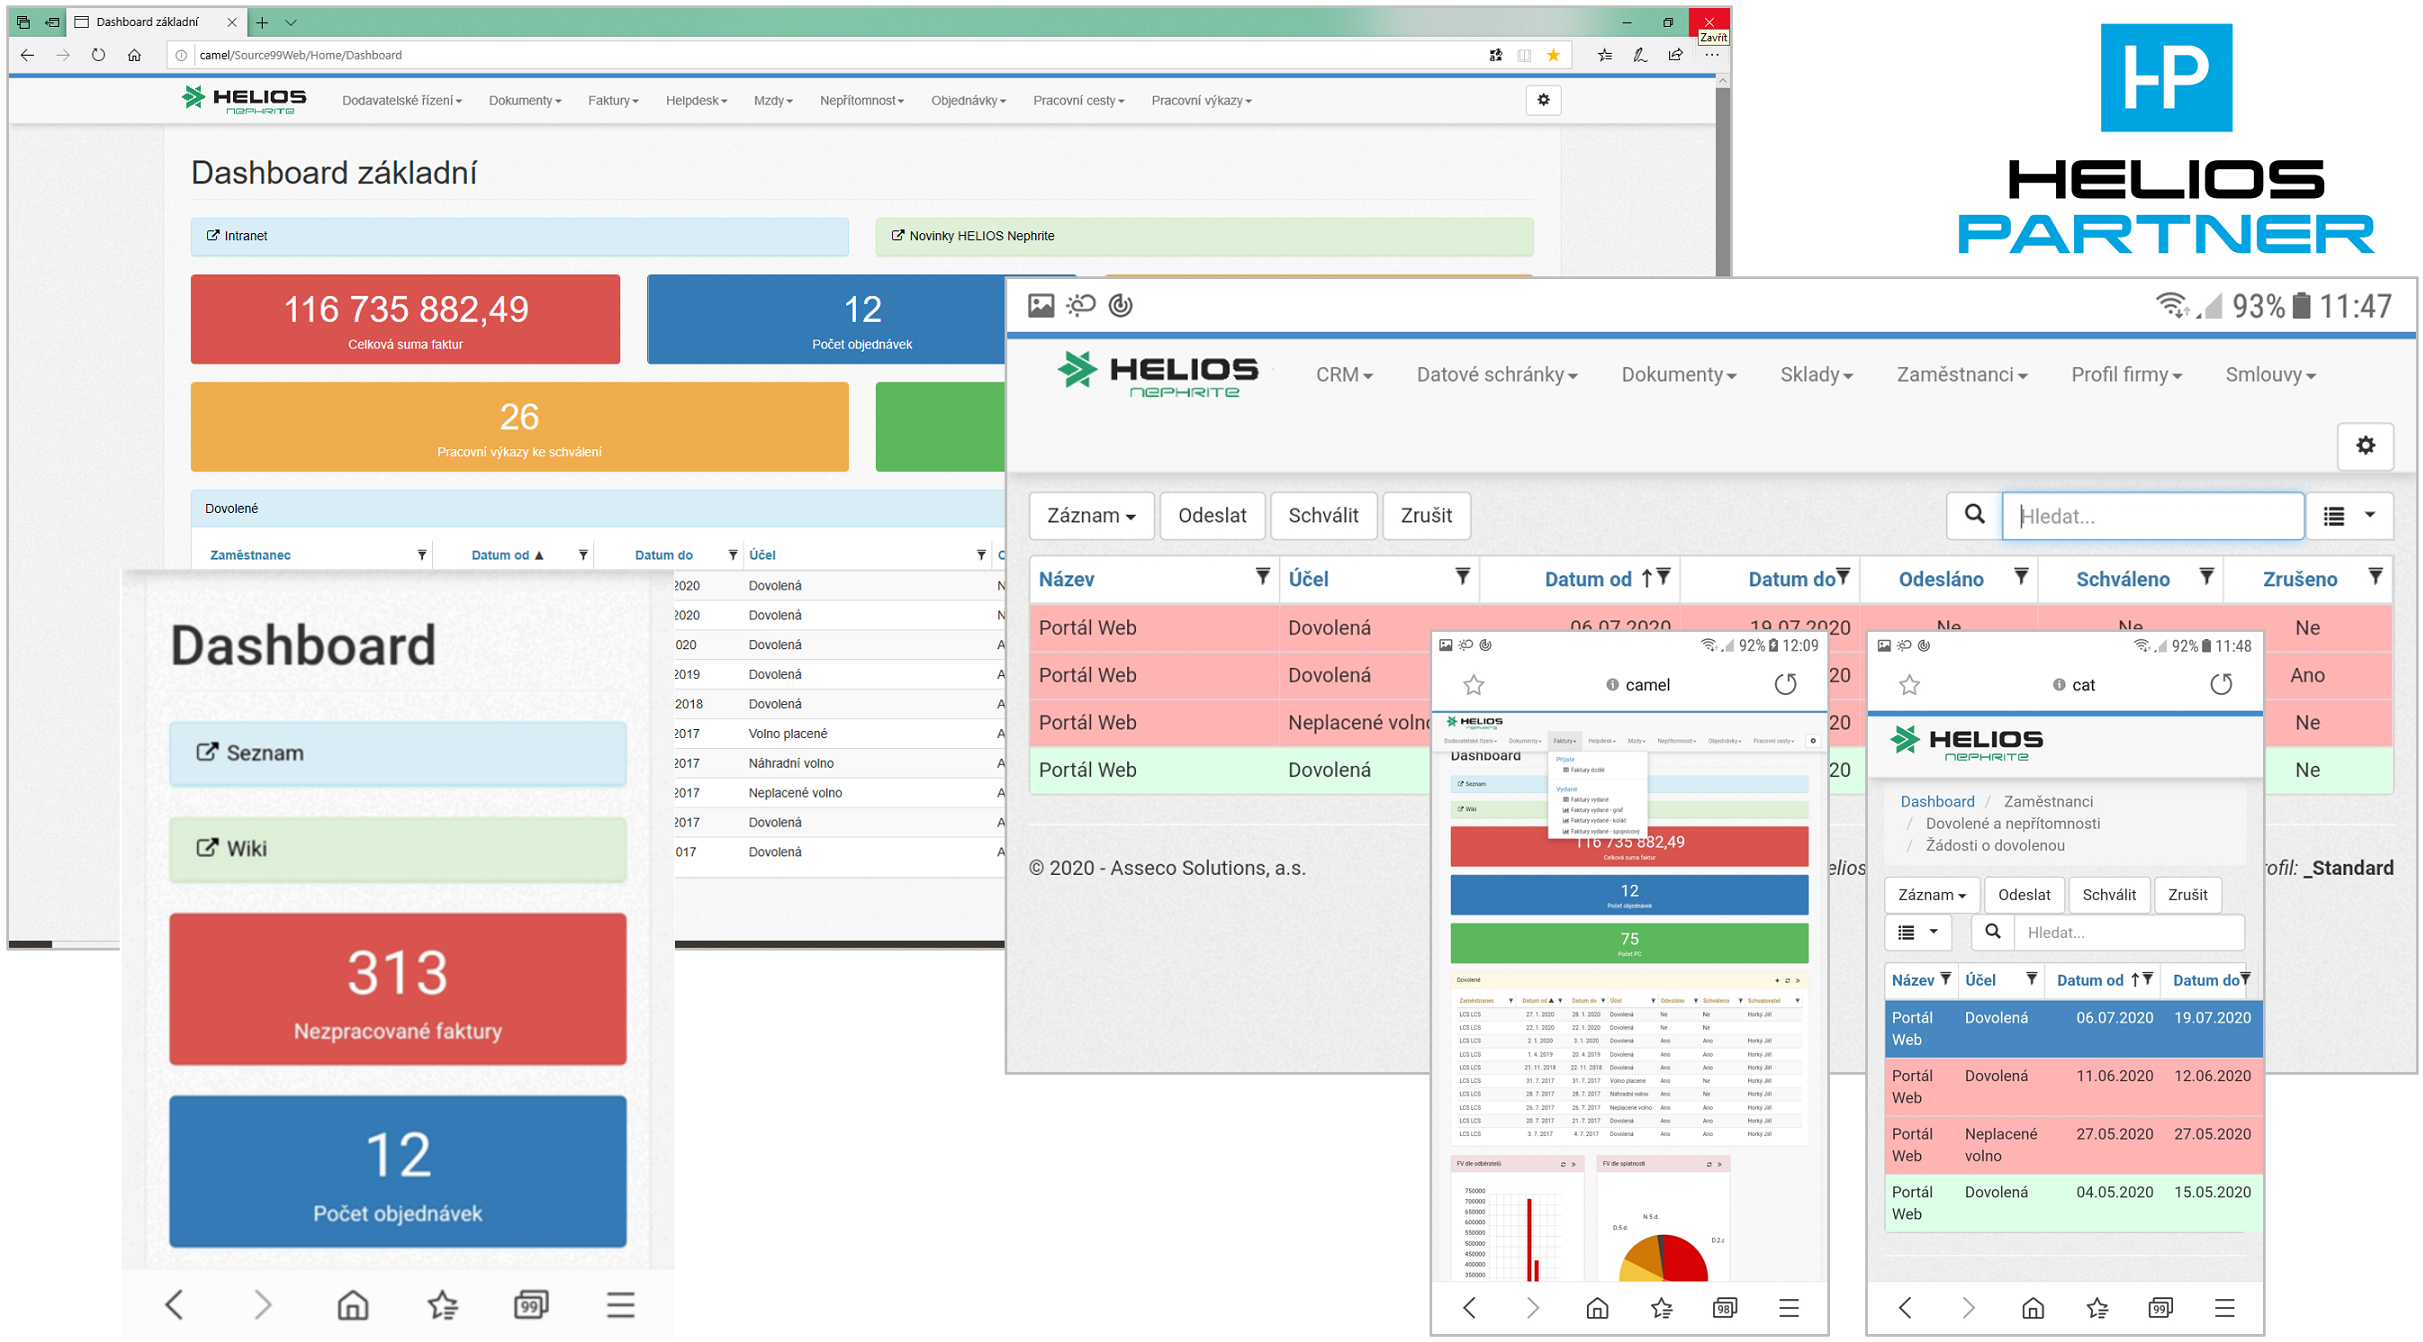Image resolution: width=2423 pixels, height=1342 pixels.
Task: Filter the Zrušeno column in tablet table
Action: coord(2375,577)
